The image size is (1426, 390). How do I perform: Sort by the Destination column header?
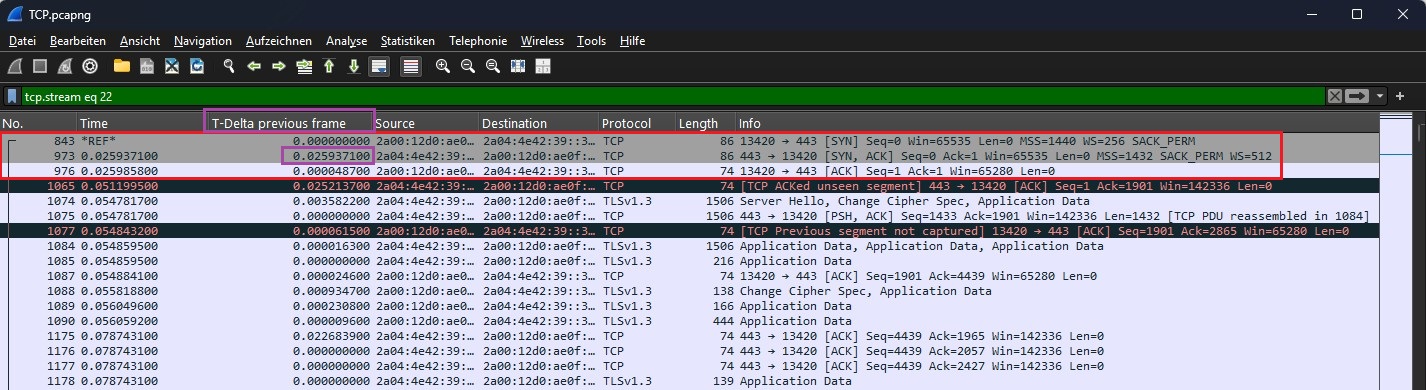[538, 123]
